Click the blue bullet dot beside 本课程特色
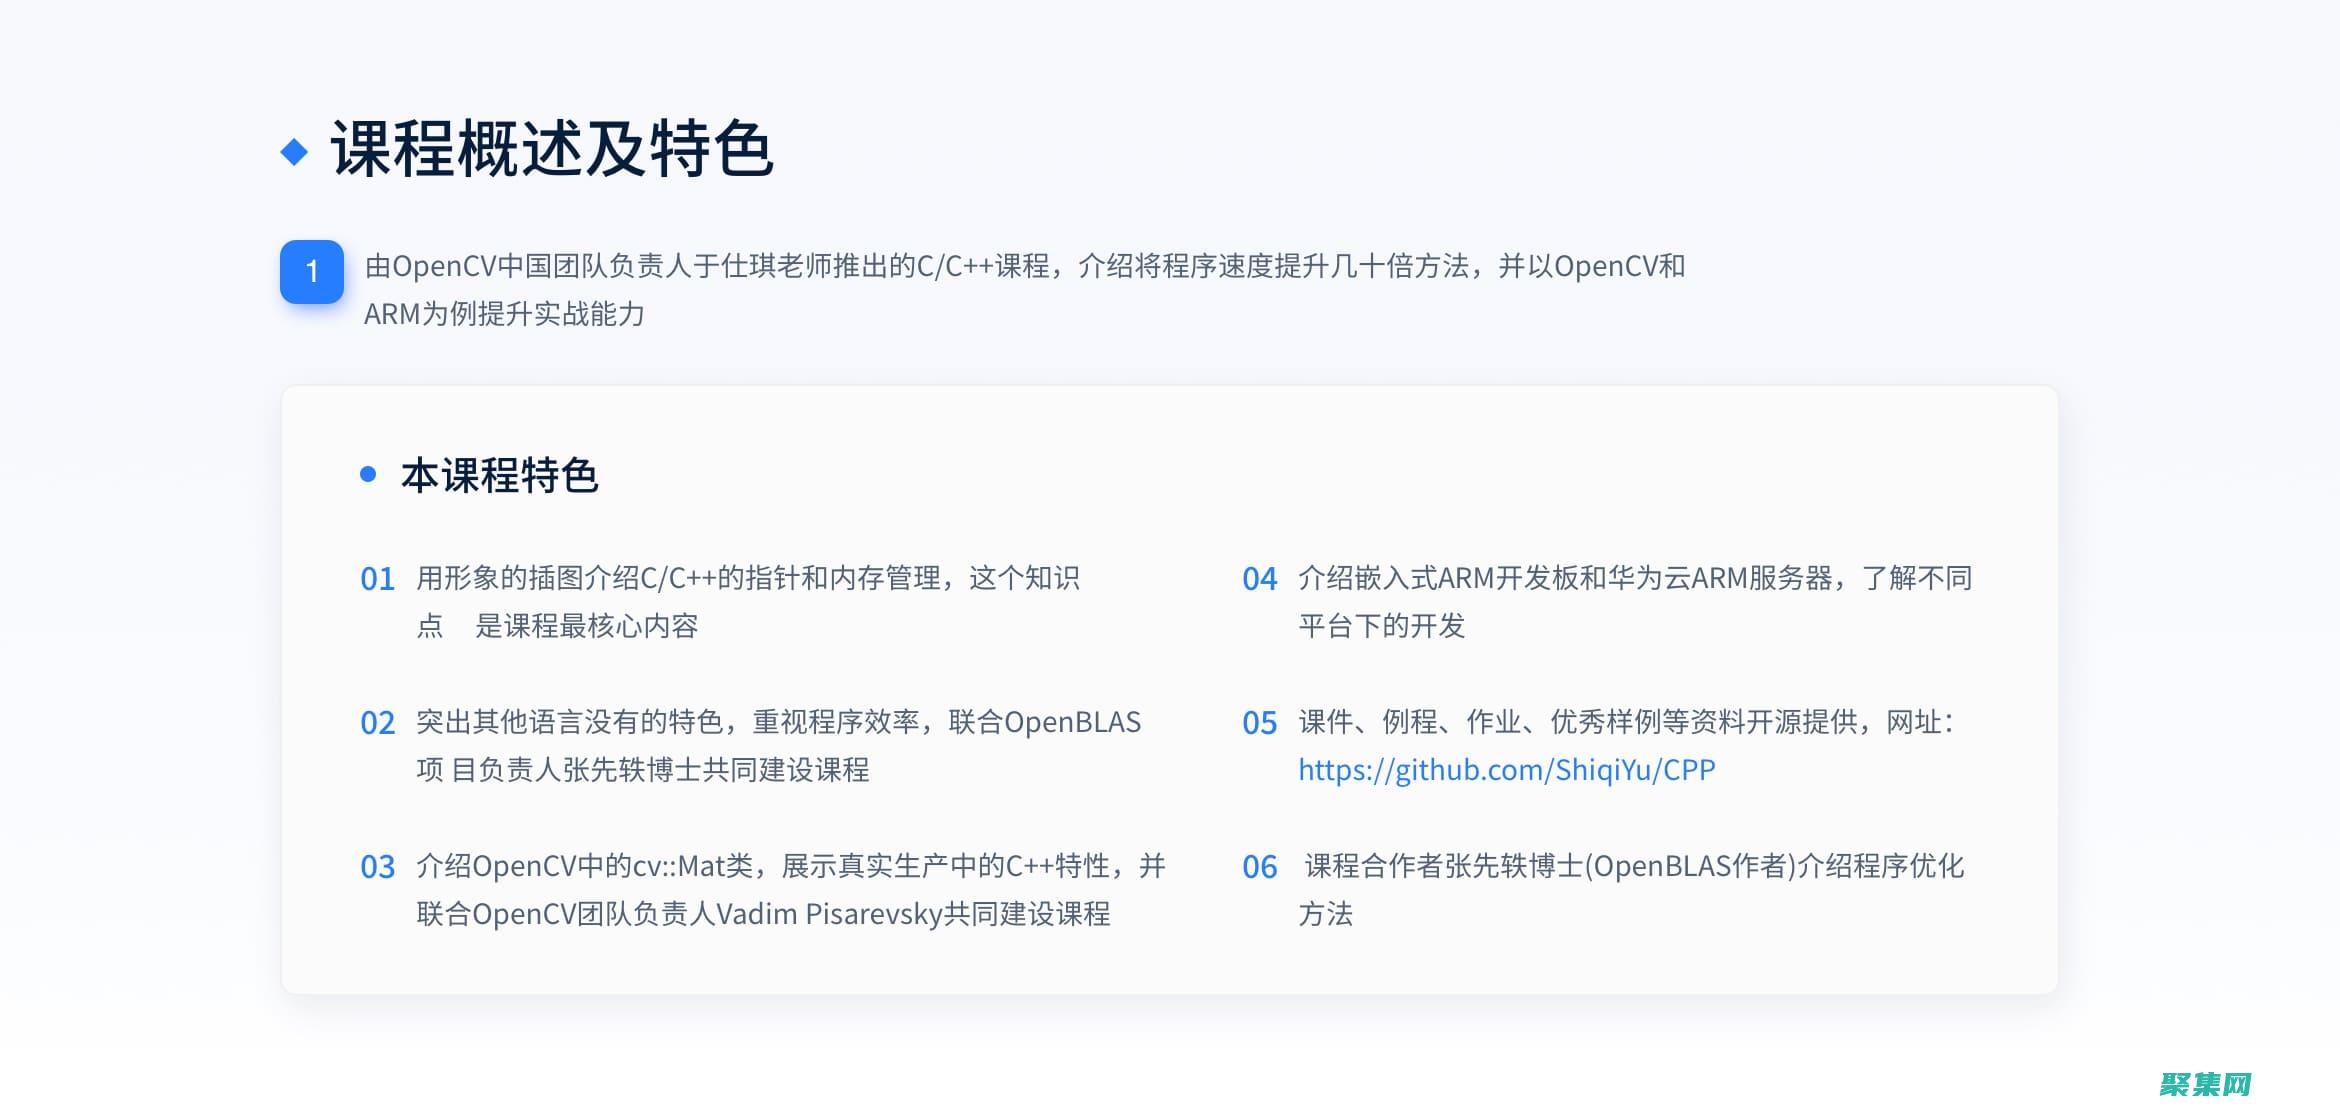This screenshot has height=1106, width=2340. (368, 476)
